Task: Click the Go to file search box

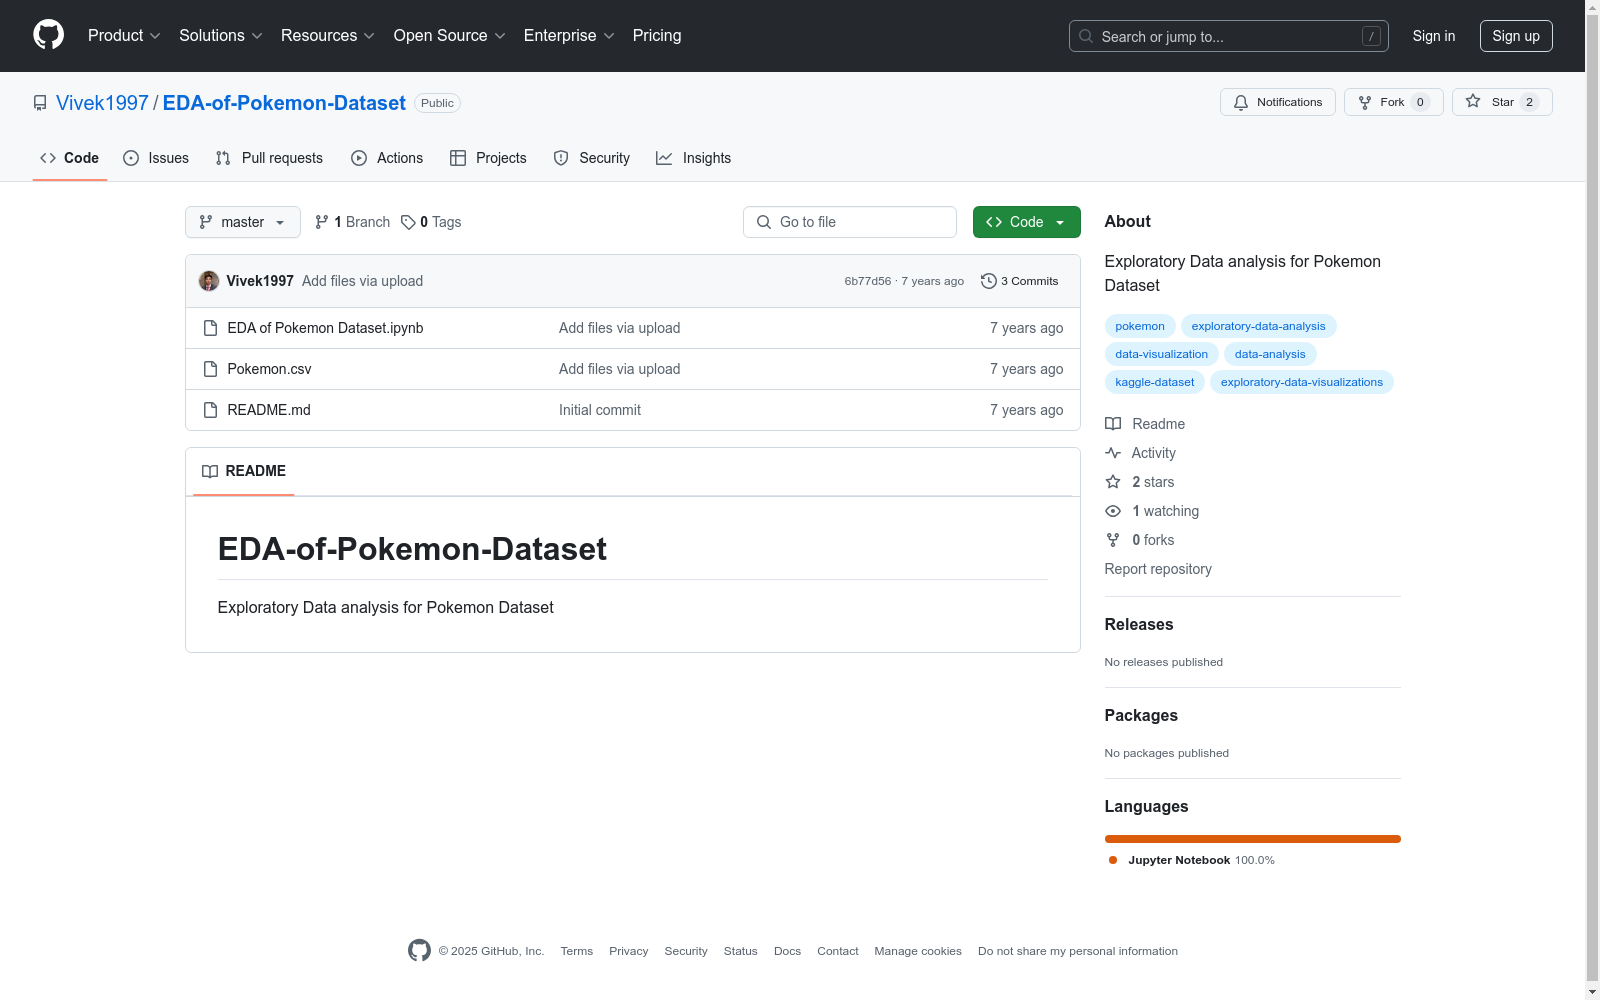Action: [850, 222]
